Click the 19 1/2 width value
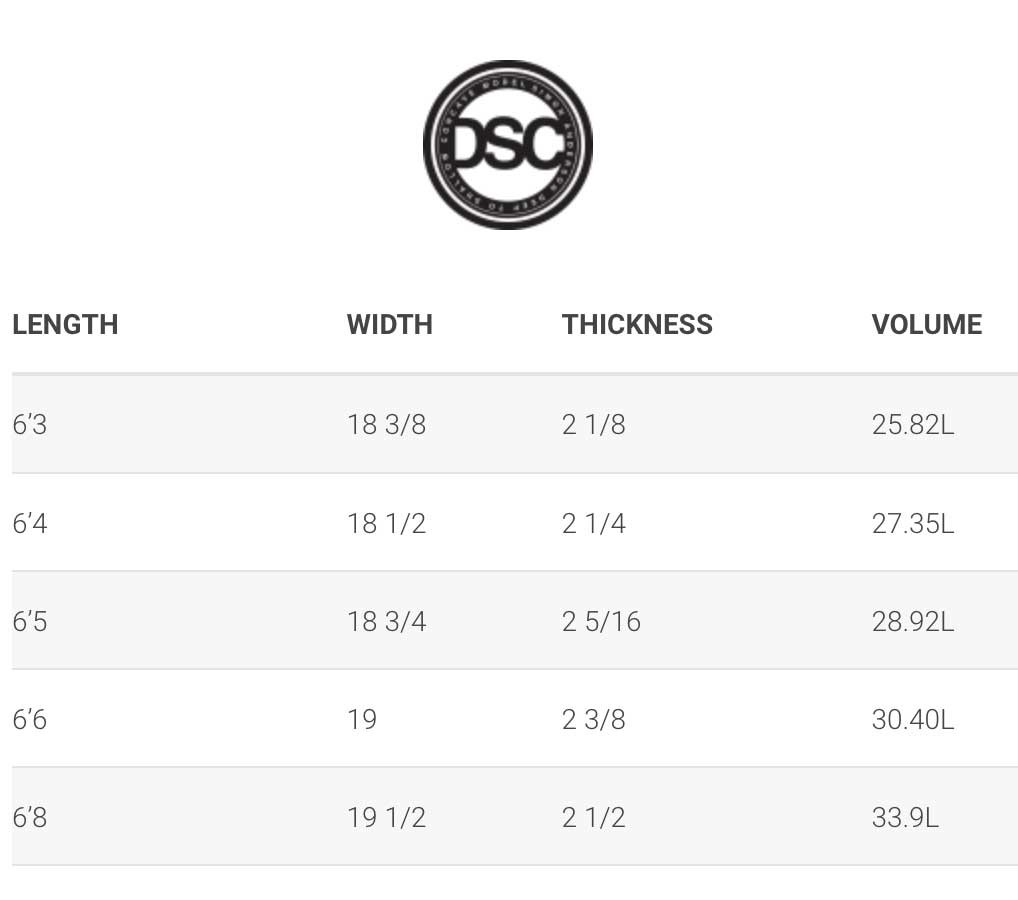The height and width of the screenshot is (900, 1018). (x=386, y=818)
